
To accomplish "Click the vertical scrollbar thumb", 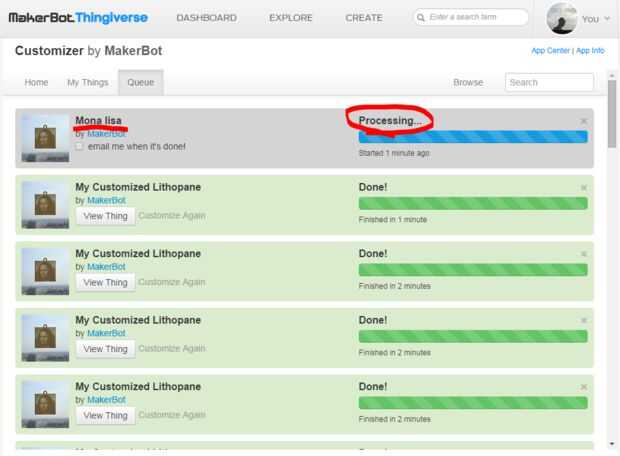I will tap(612, 114).
